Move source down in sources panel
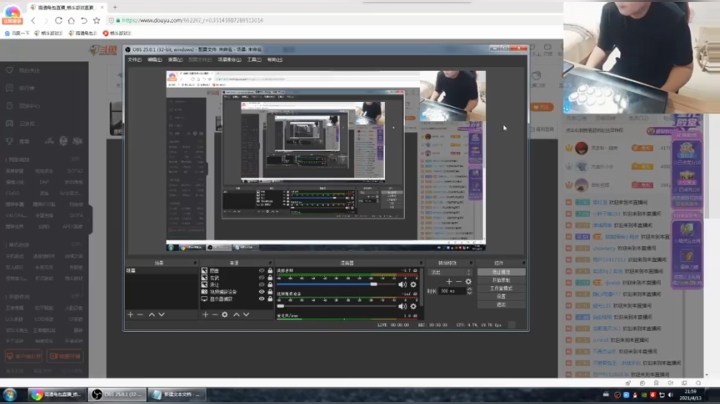Image resolution: width=720 pixels, height=404 pixels. tap(246, 314)
